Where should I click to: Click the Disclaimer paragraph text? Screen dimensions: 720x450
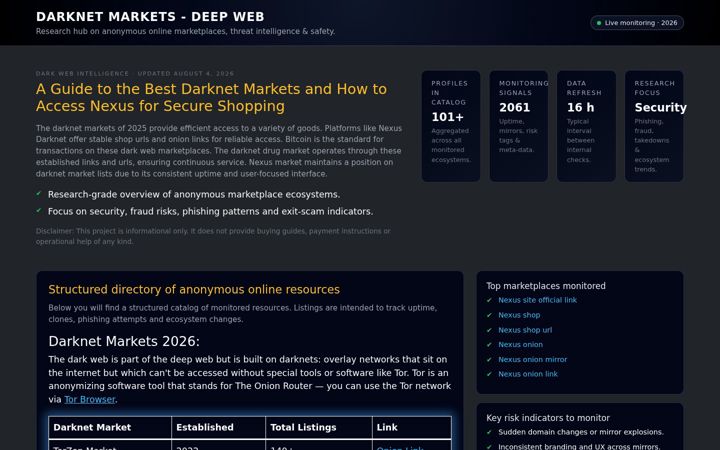[x=213, y=236]
